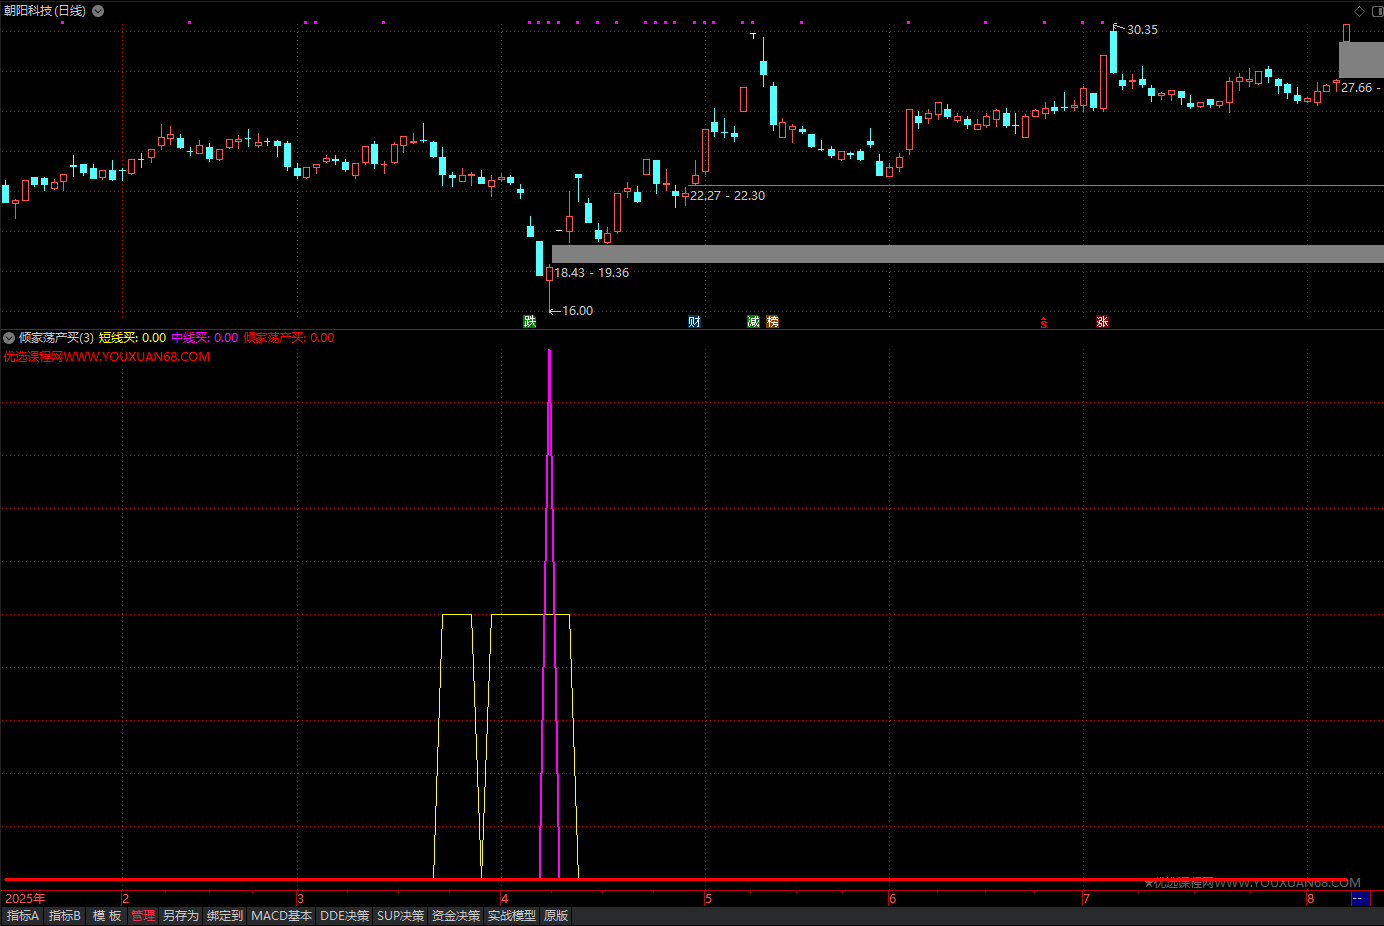The width and height of the screenshot is (1384, 926).
Task: Click the blue 财 financial report marker
Action: pyautogui.click(x=694, y=321)
